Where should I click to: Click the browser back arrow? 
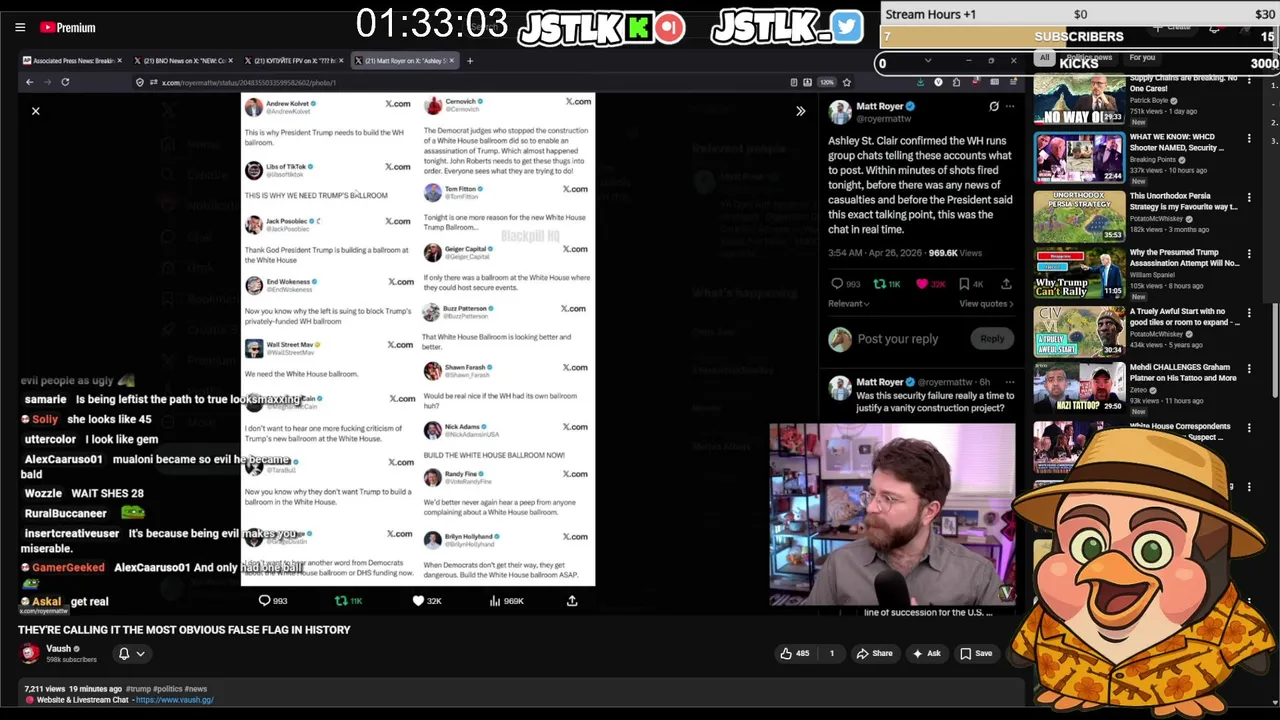(29, 82)
